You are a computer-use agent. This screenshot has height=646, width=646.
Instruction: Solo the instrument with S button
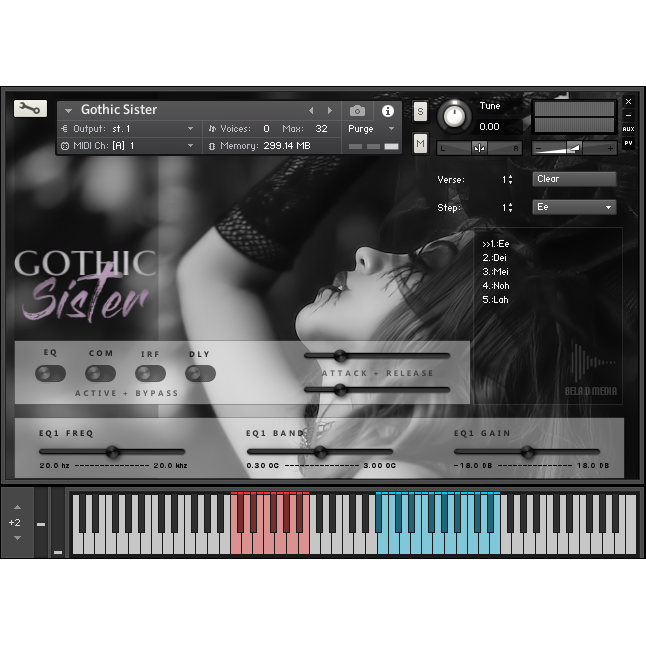coord(420,111)
